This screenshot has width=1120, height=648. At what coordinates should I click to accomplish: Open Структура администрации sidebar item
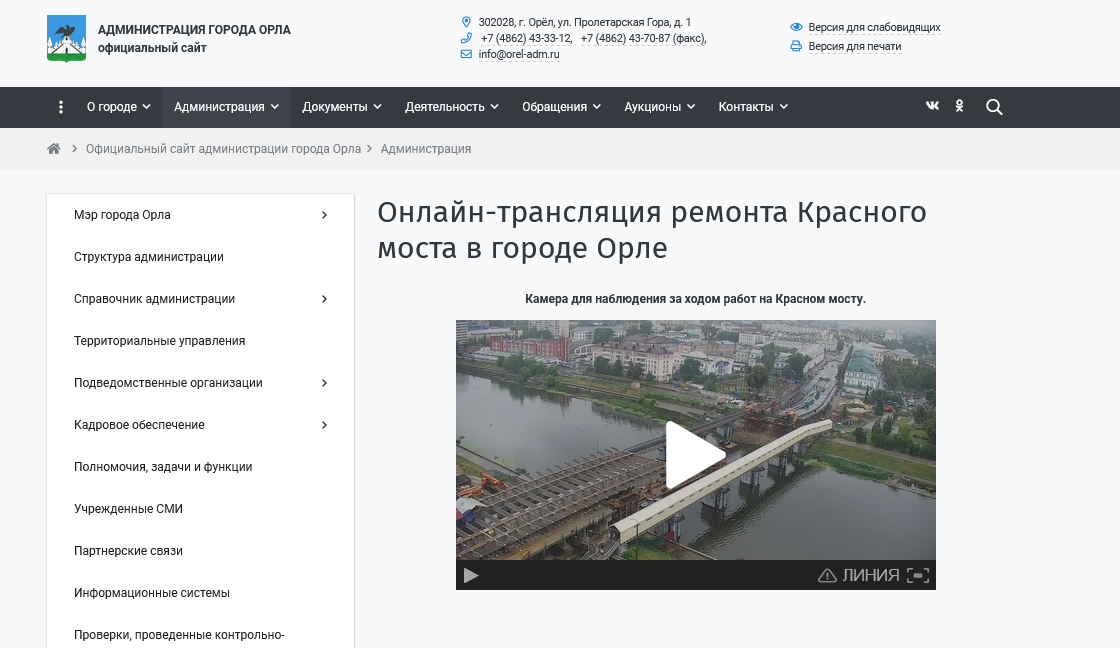click(149, 257)
